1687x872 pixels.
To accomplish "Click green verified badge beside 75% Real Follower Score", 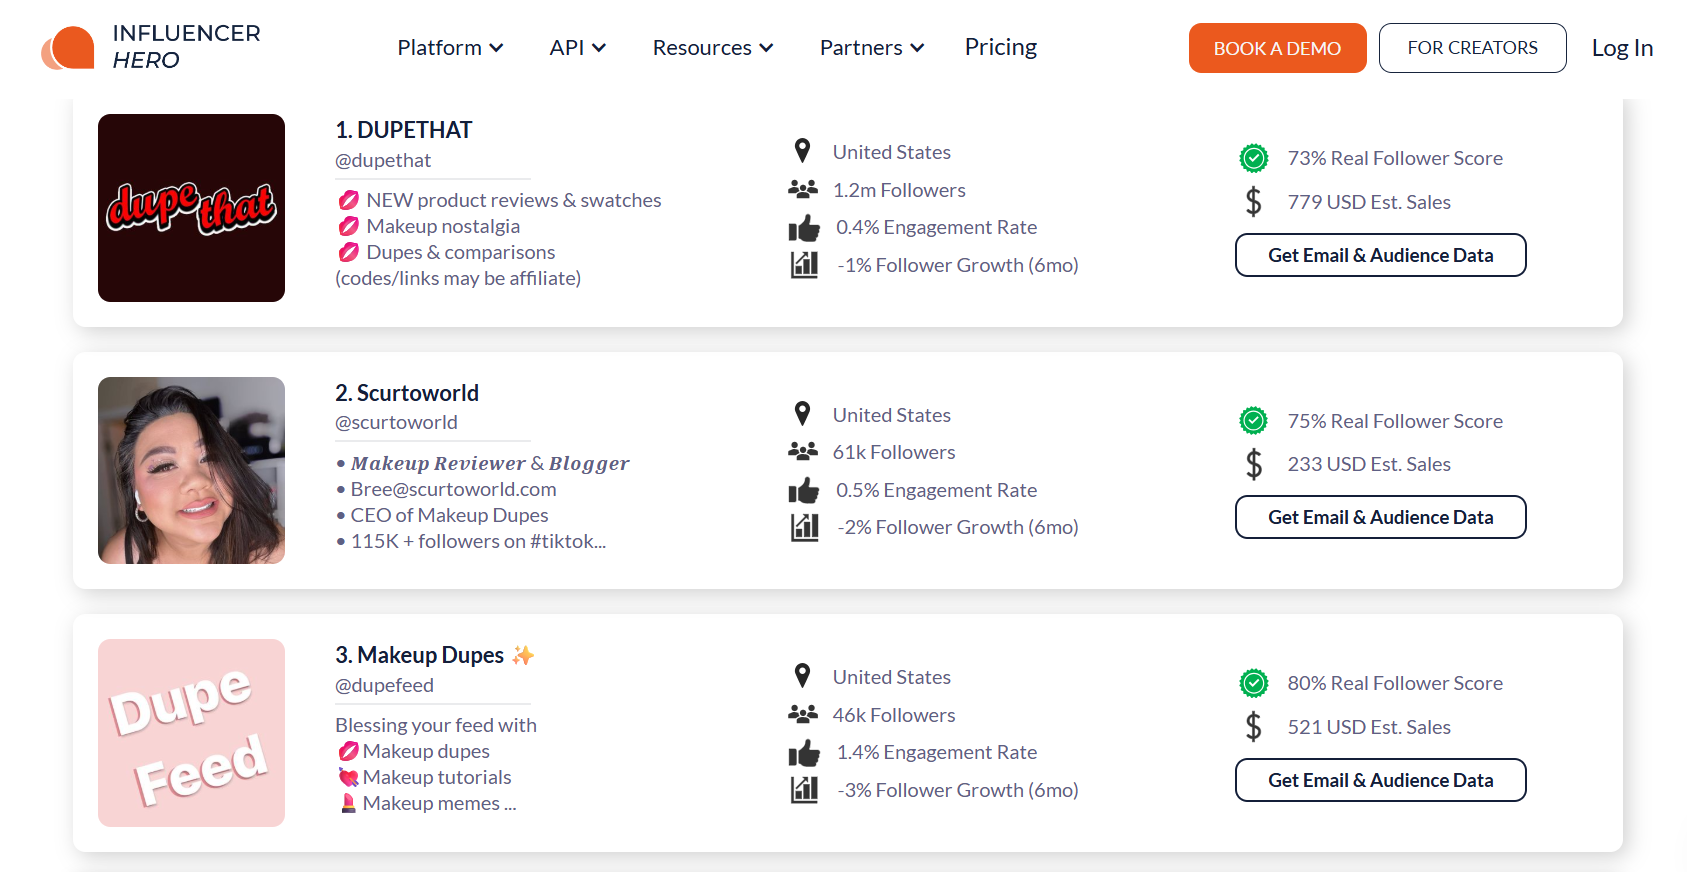I will pos(1254,421).
